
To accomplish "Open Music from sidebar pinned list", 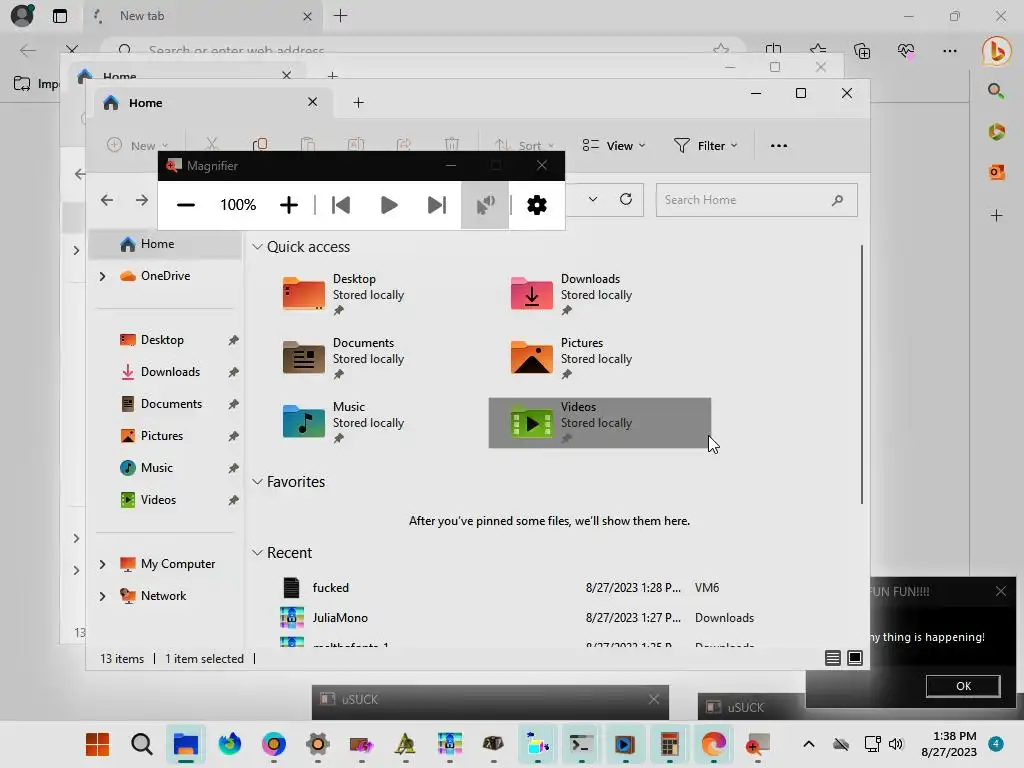I will [x=157, y=468].
